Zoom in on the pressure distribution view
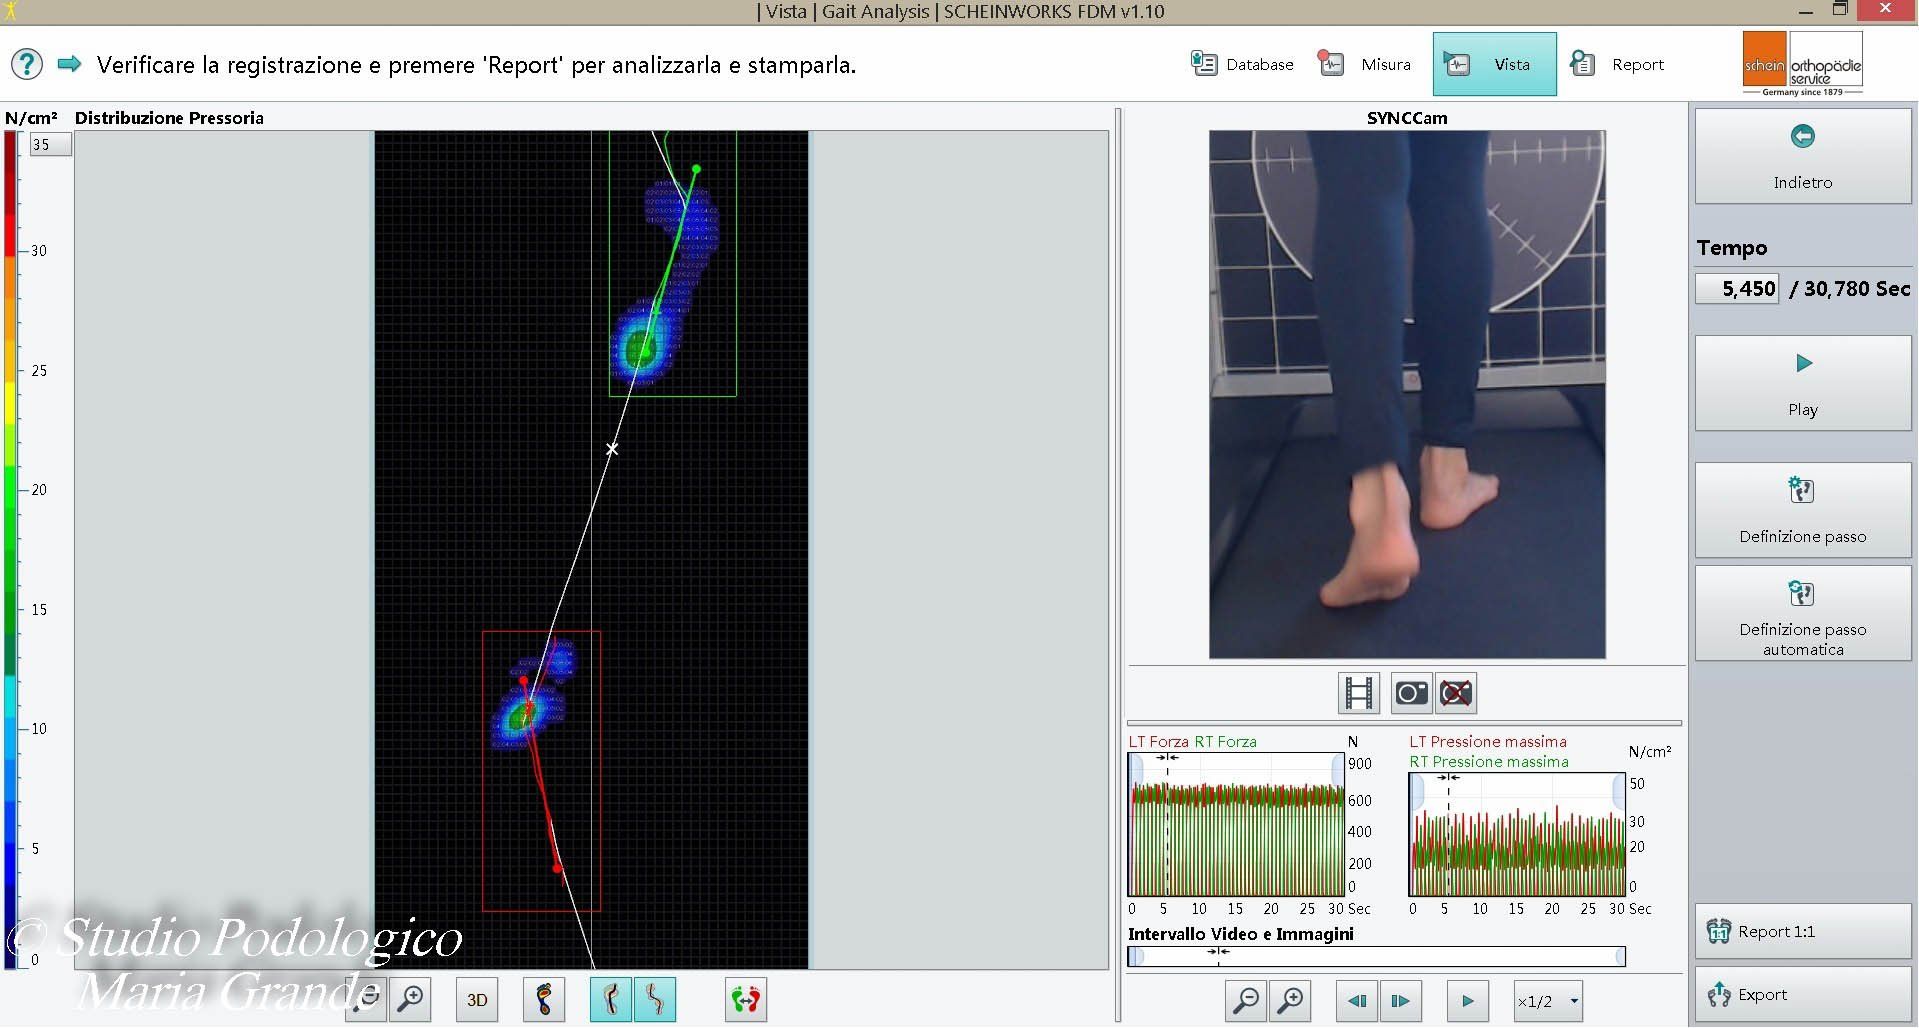Image resolution: width=1919 pixels, height=1028 pixels. (411, 999)
